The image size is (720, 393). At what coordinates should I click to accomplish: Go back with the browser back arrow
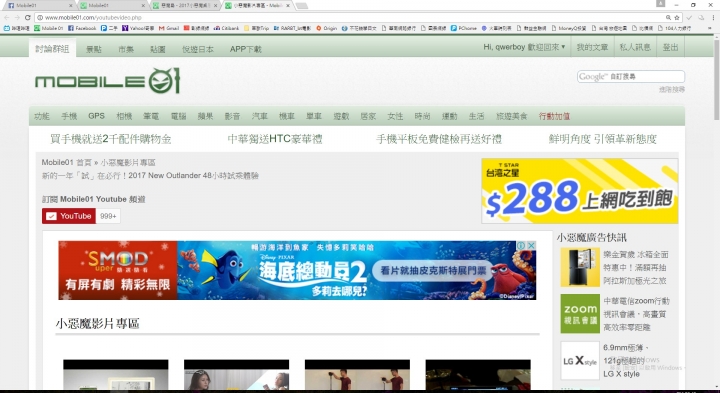coord(6,17)
